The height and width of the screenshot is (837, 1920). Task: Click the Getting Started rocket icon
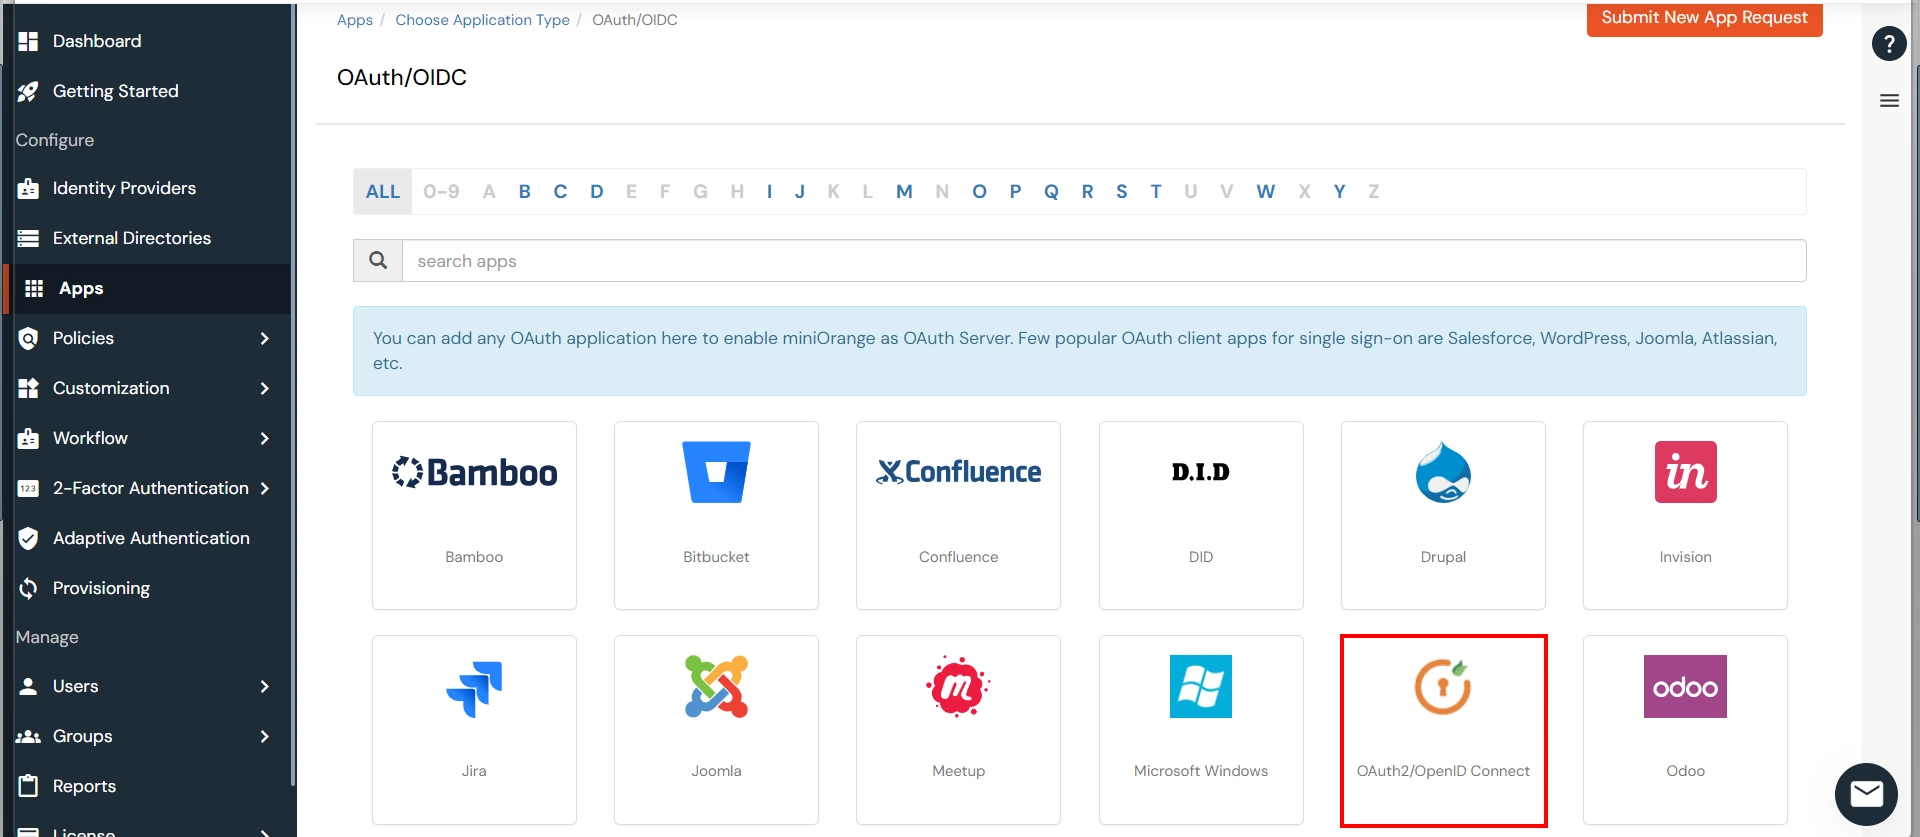(x=28, y=91)
